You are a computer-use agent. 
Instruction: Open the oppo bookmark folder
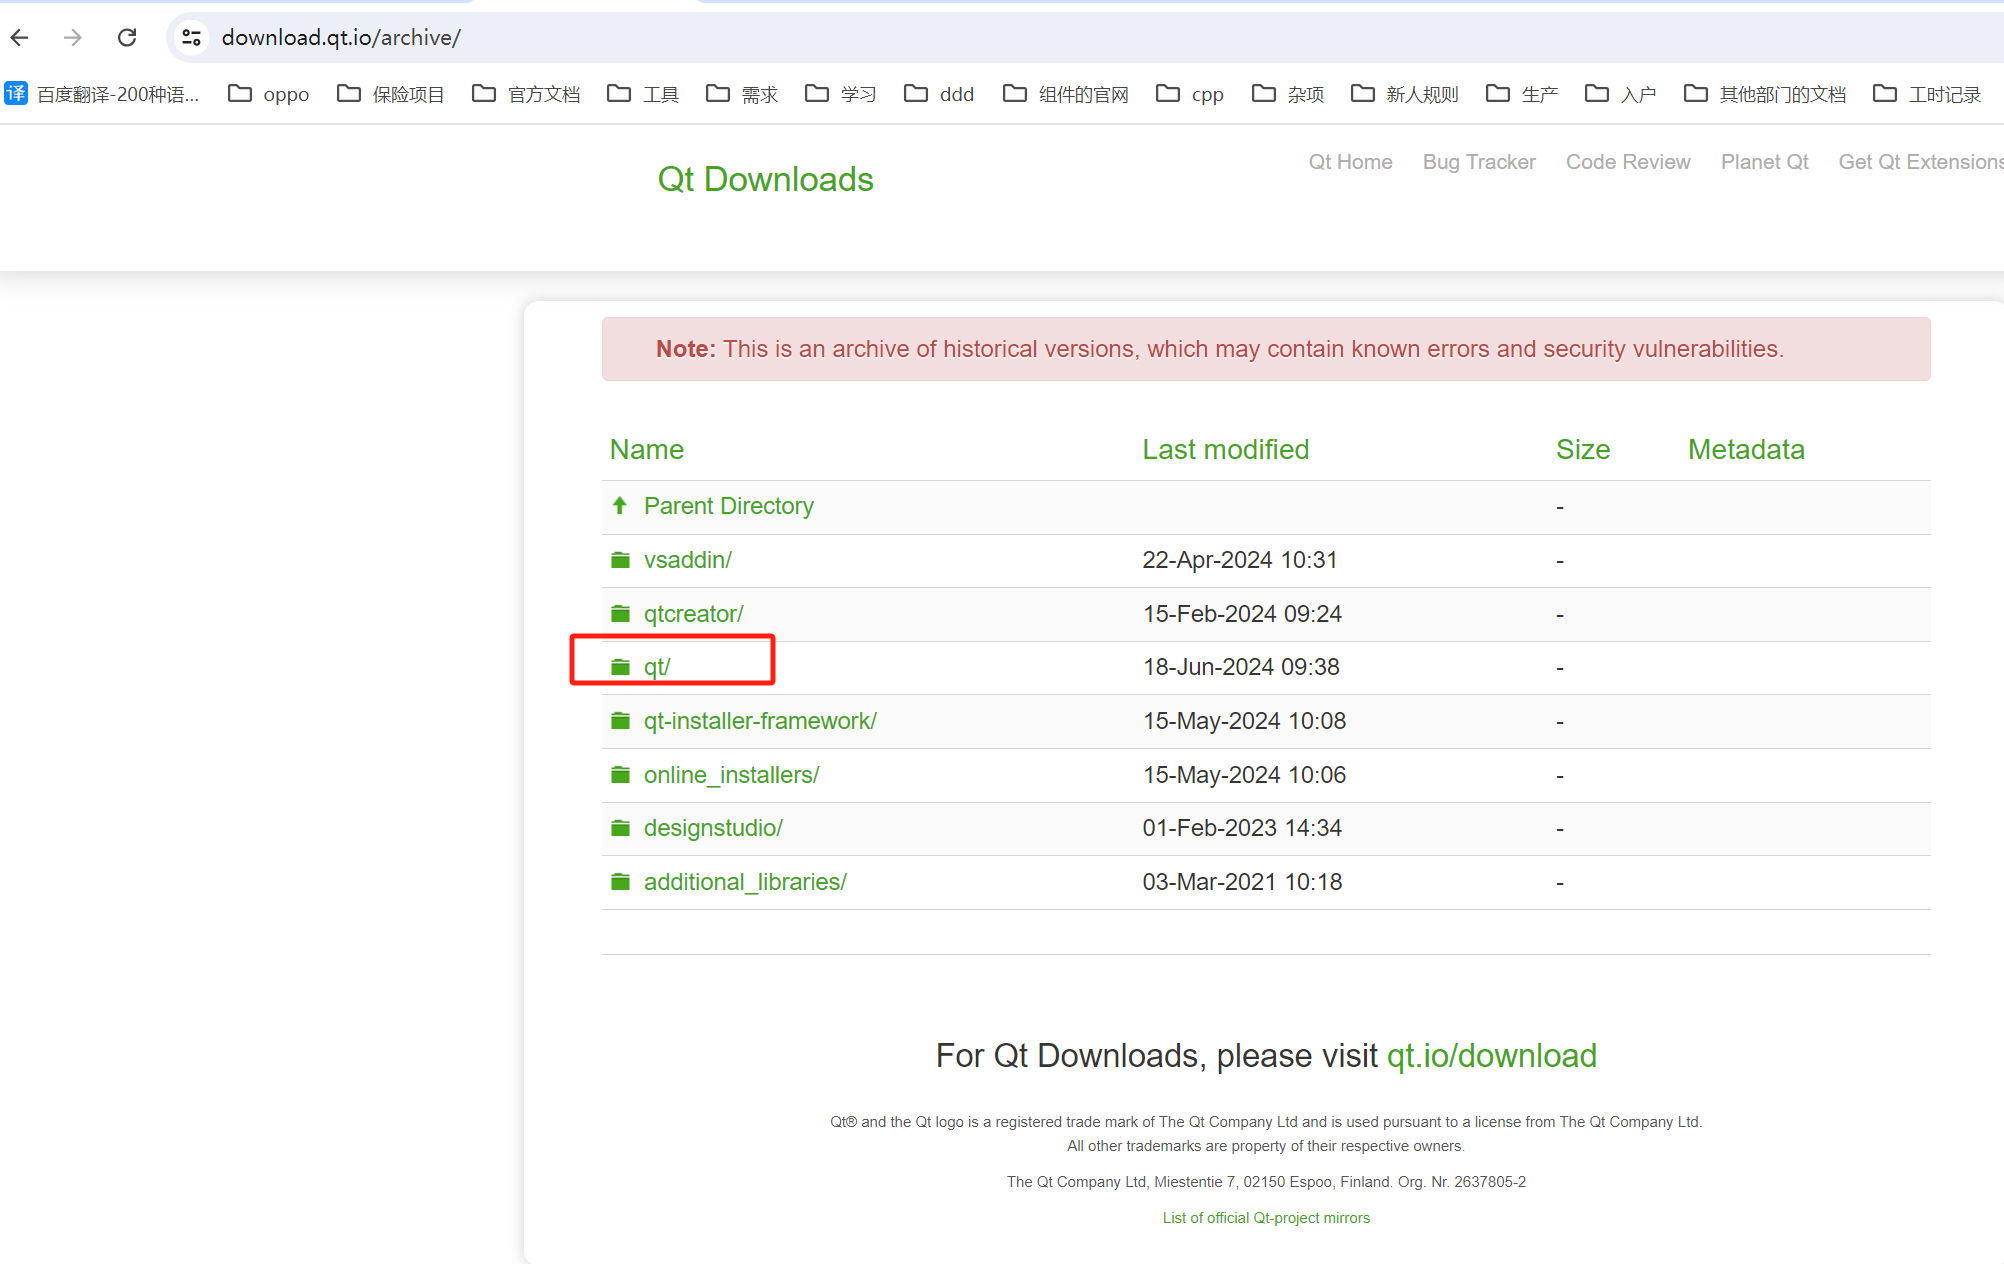269,94
